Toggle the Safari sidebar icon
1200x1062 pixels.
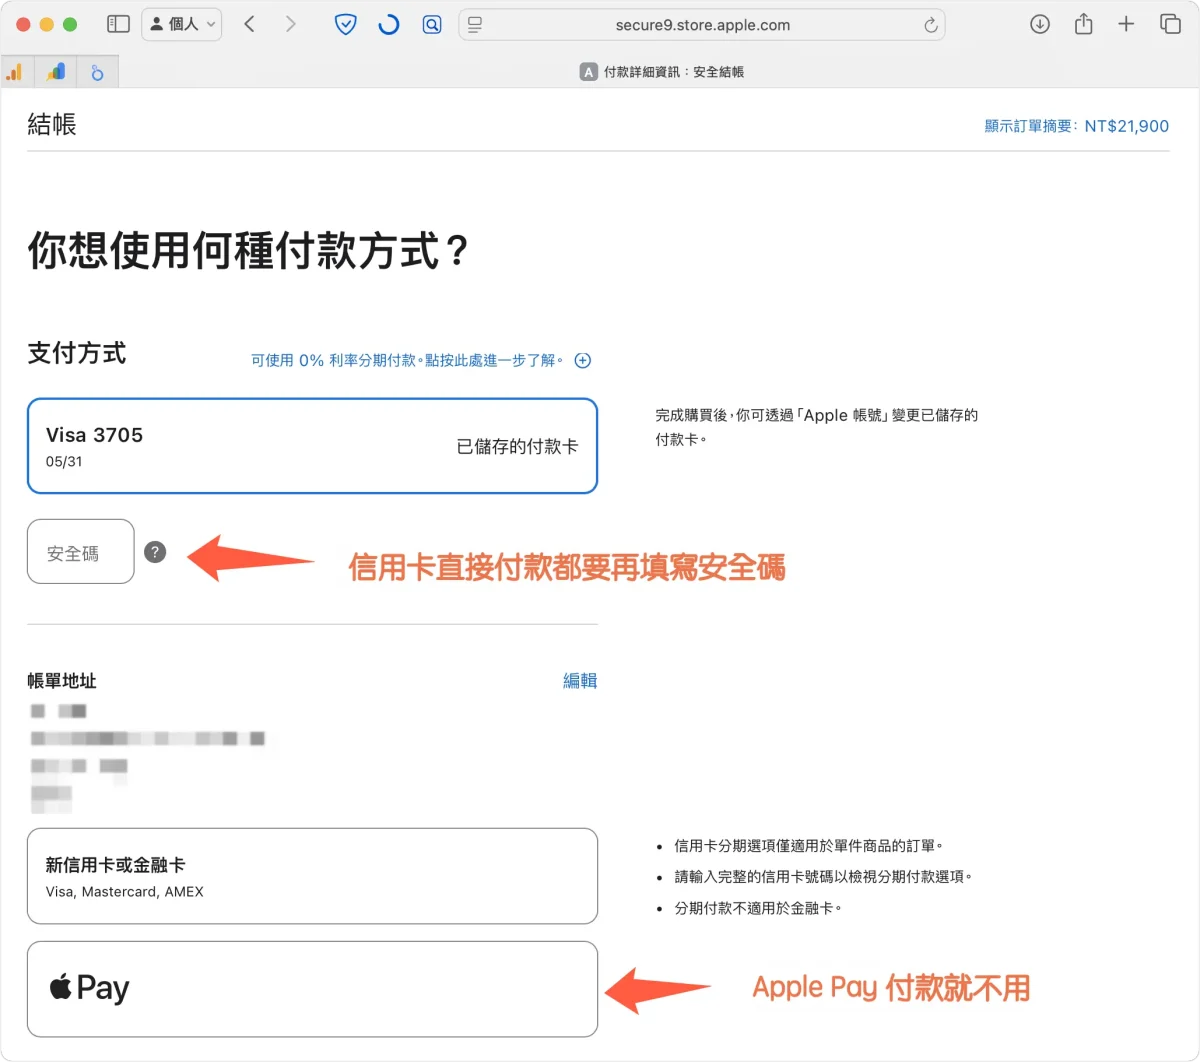click(x=118, y=24)
